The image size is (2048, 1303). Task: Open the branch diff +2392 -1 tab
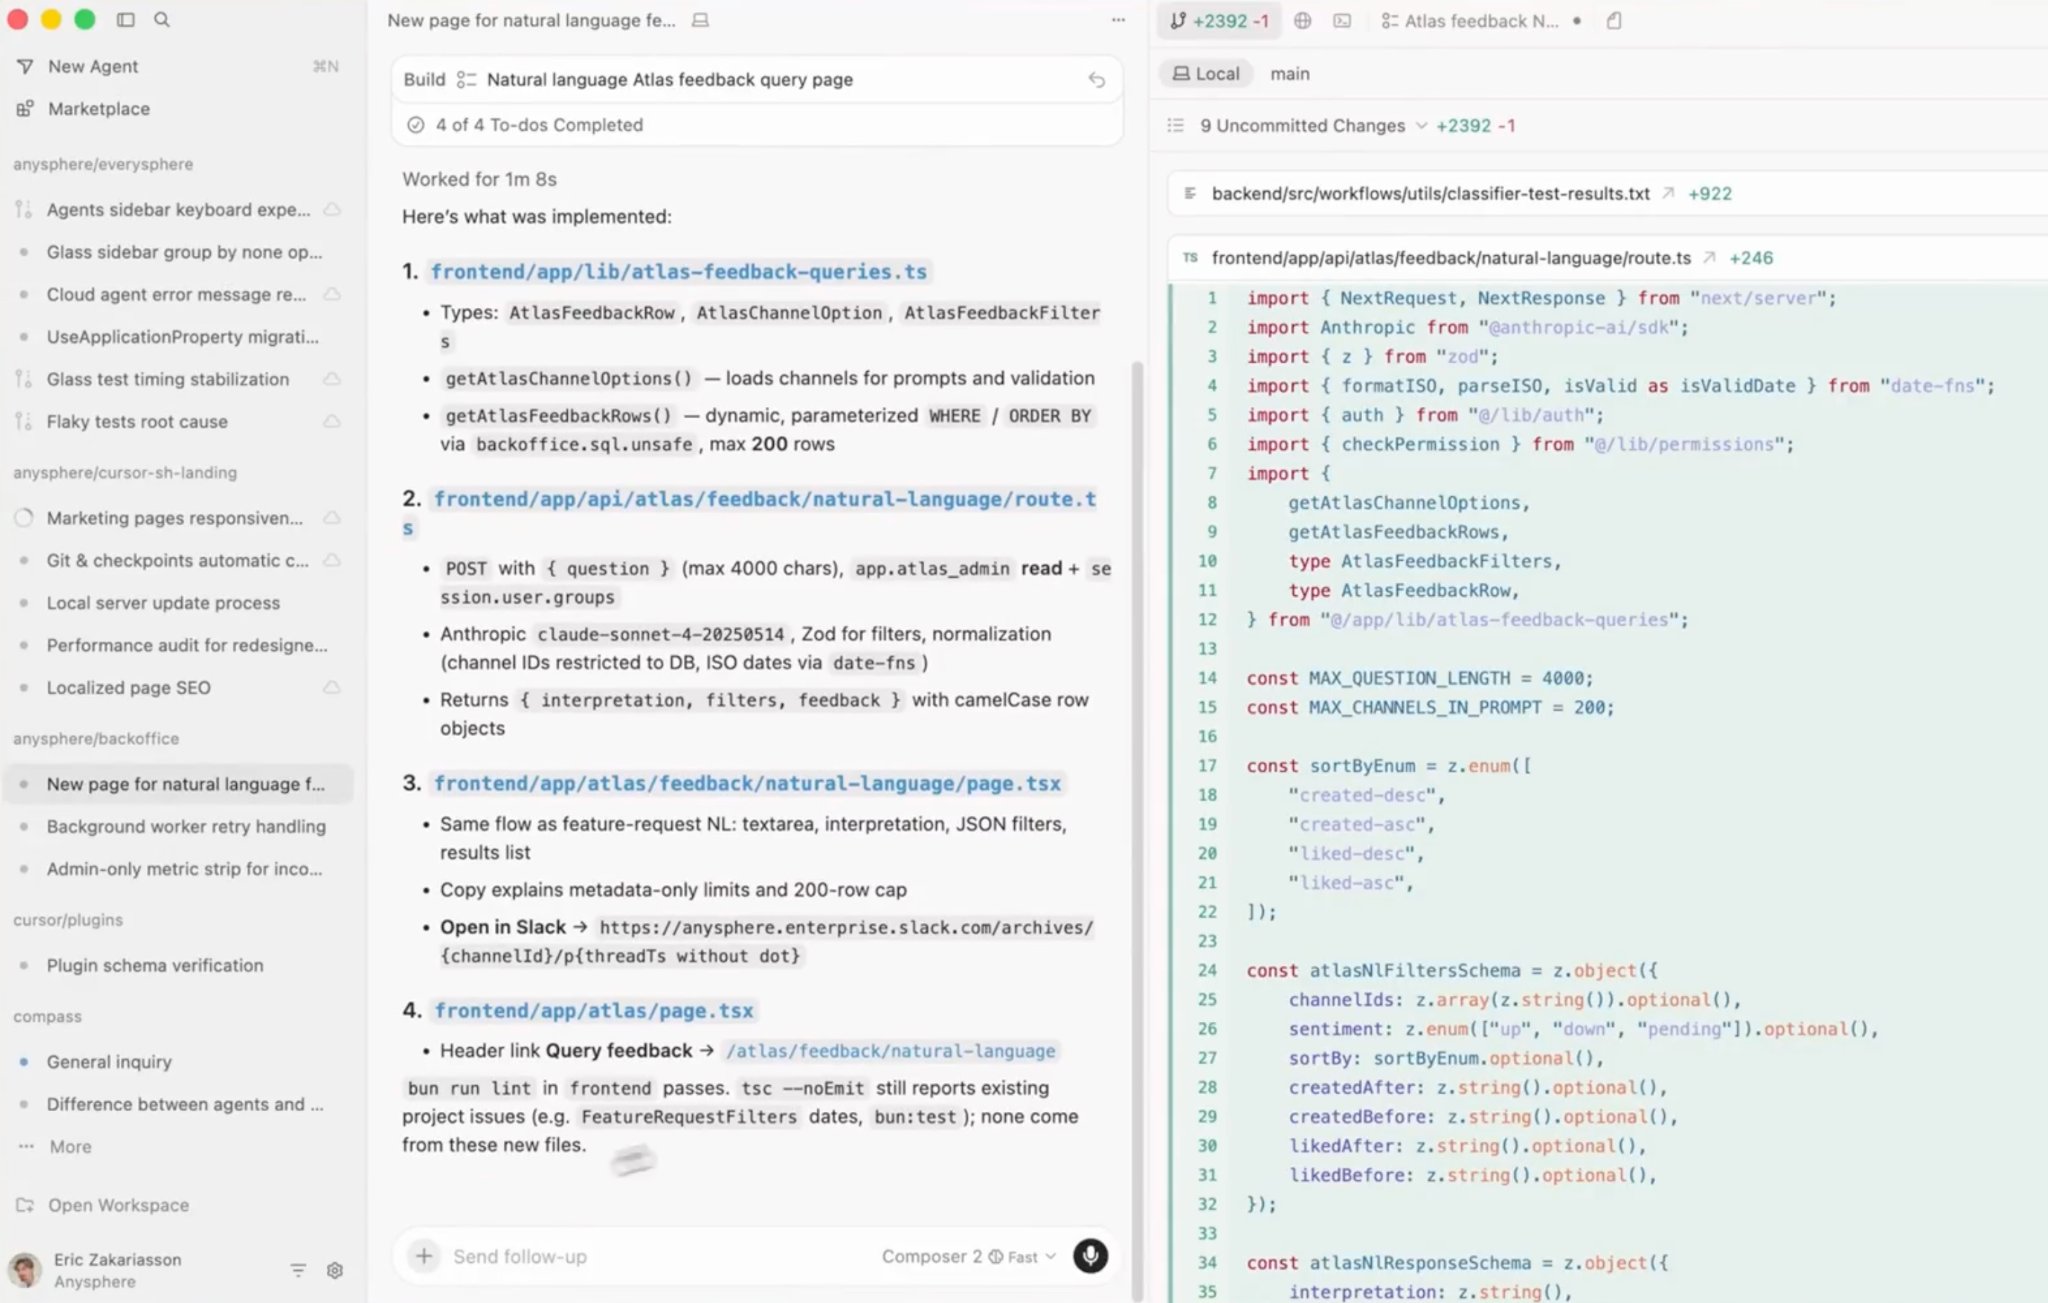(1220, 20)
